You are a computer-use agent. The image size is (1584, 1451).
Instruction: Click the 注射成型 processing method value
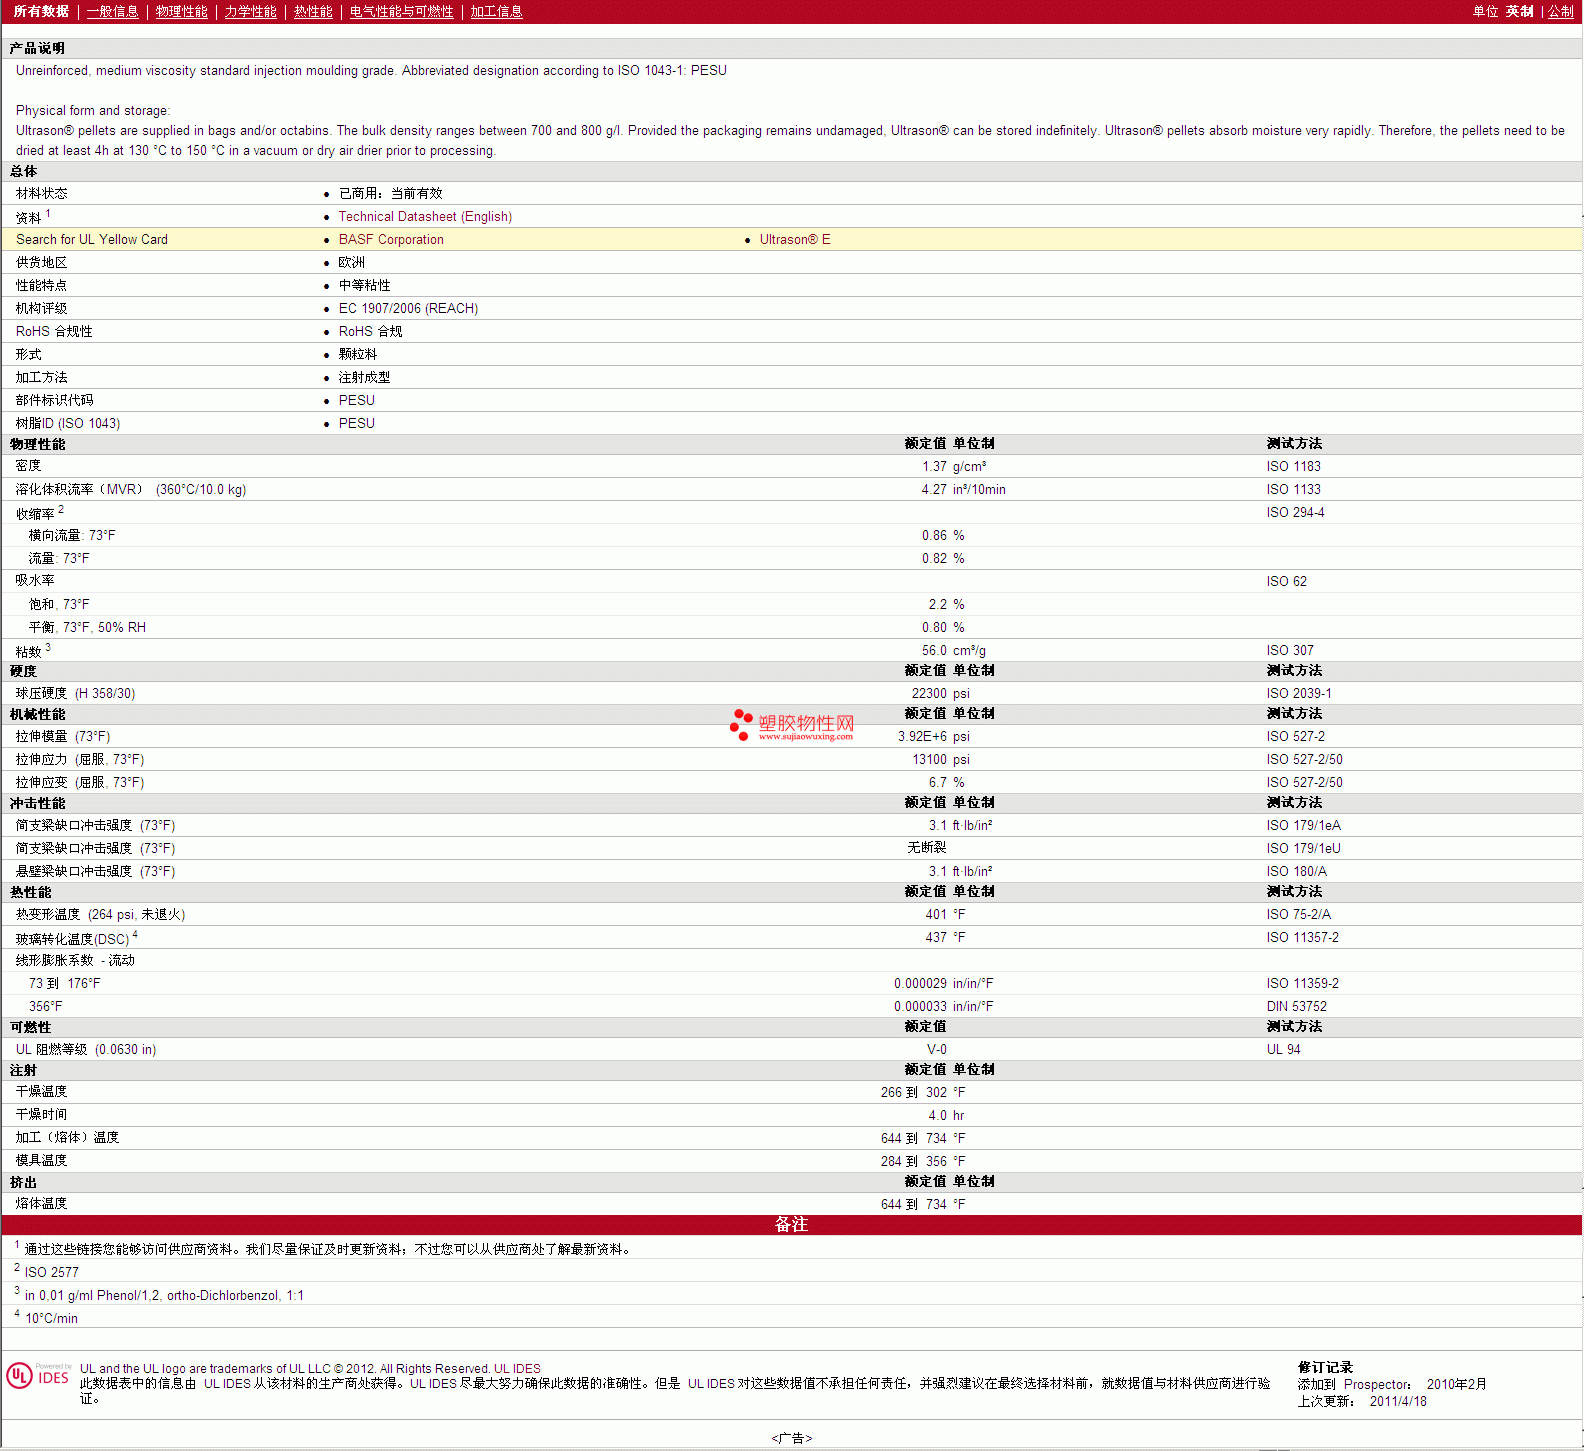(x=364, y=378)
